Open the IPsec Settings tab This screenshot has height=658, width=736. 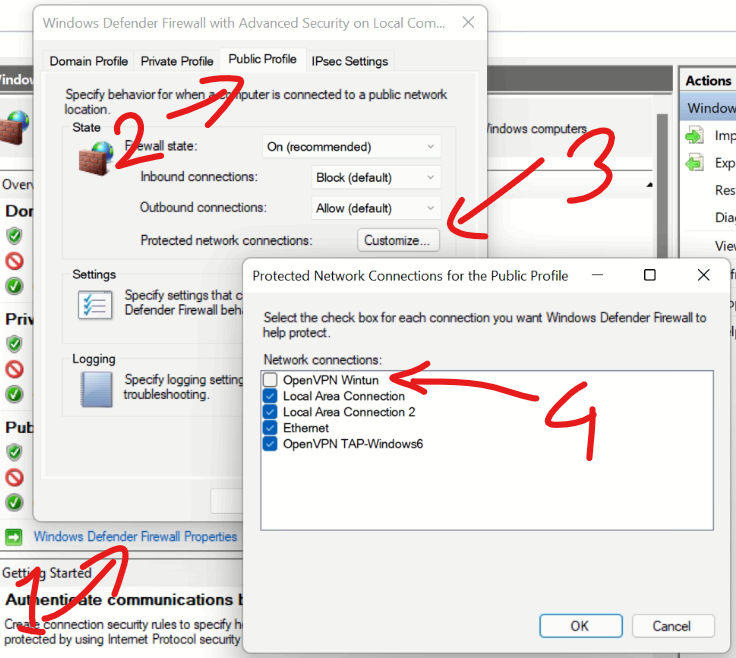350,61
